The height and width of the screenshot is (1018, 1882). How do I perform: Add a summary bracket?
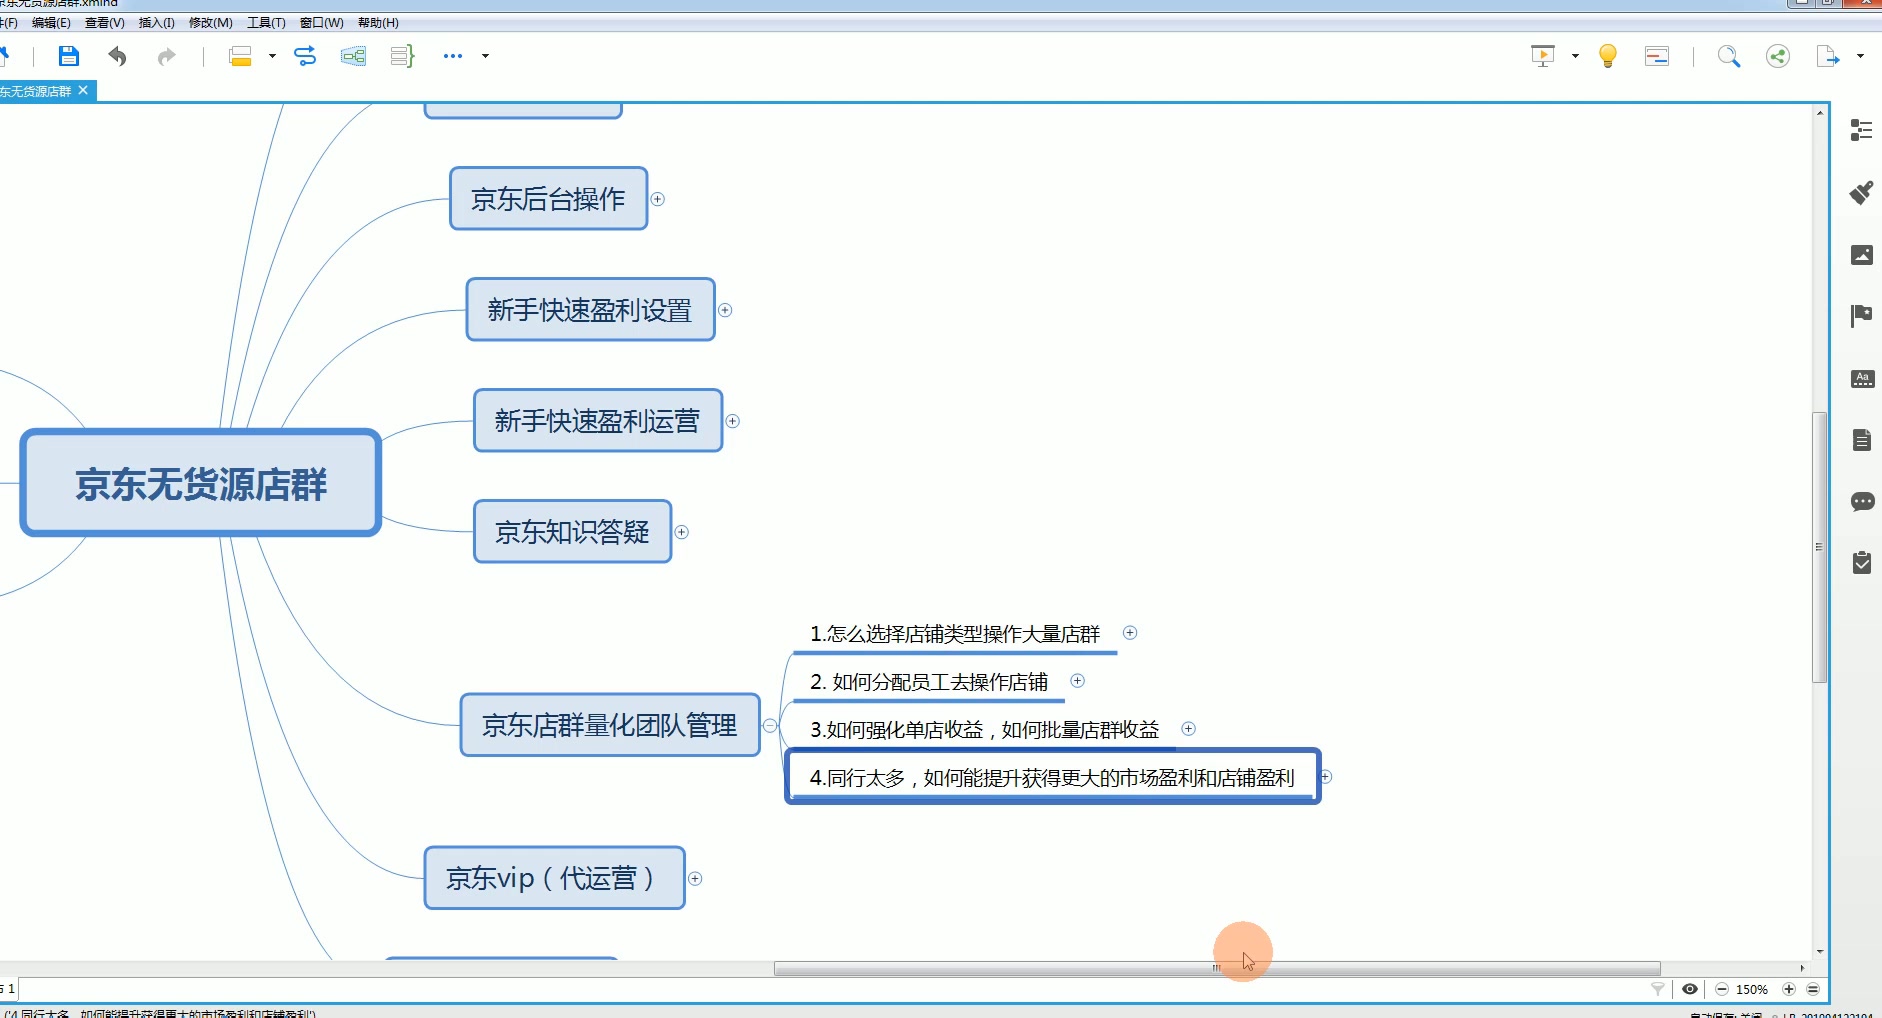pyautogui.click(x=402, y=56)
